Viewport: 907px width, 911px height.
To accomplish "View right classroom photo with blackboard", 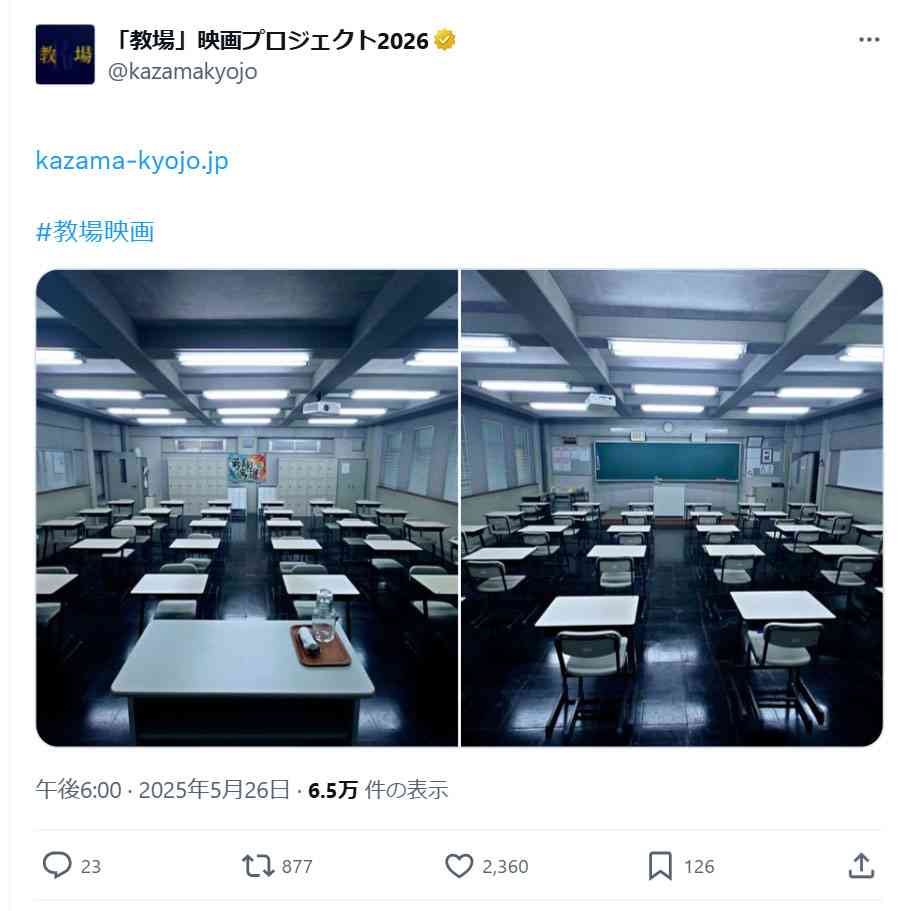I will pos(672,508).
